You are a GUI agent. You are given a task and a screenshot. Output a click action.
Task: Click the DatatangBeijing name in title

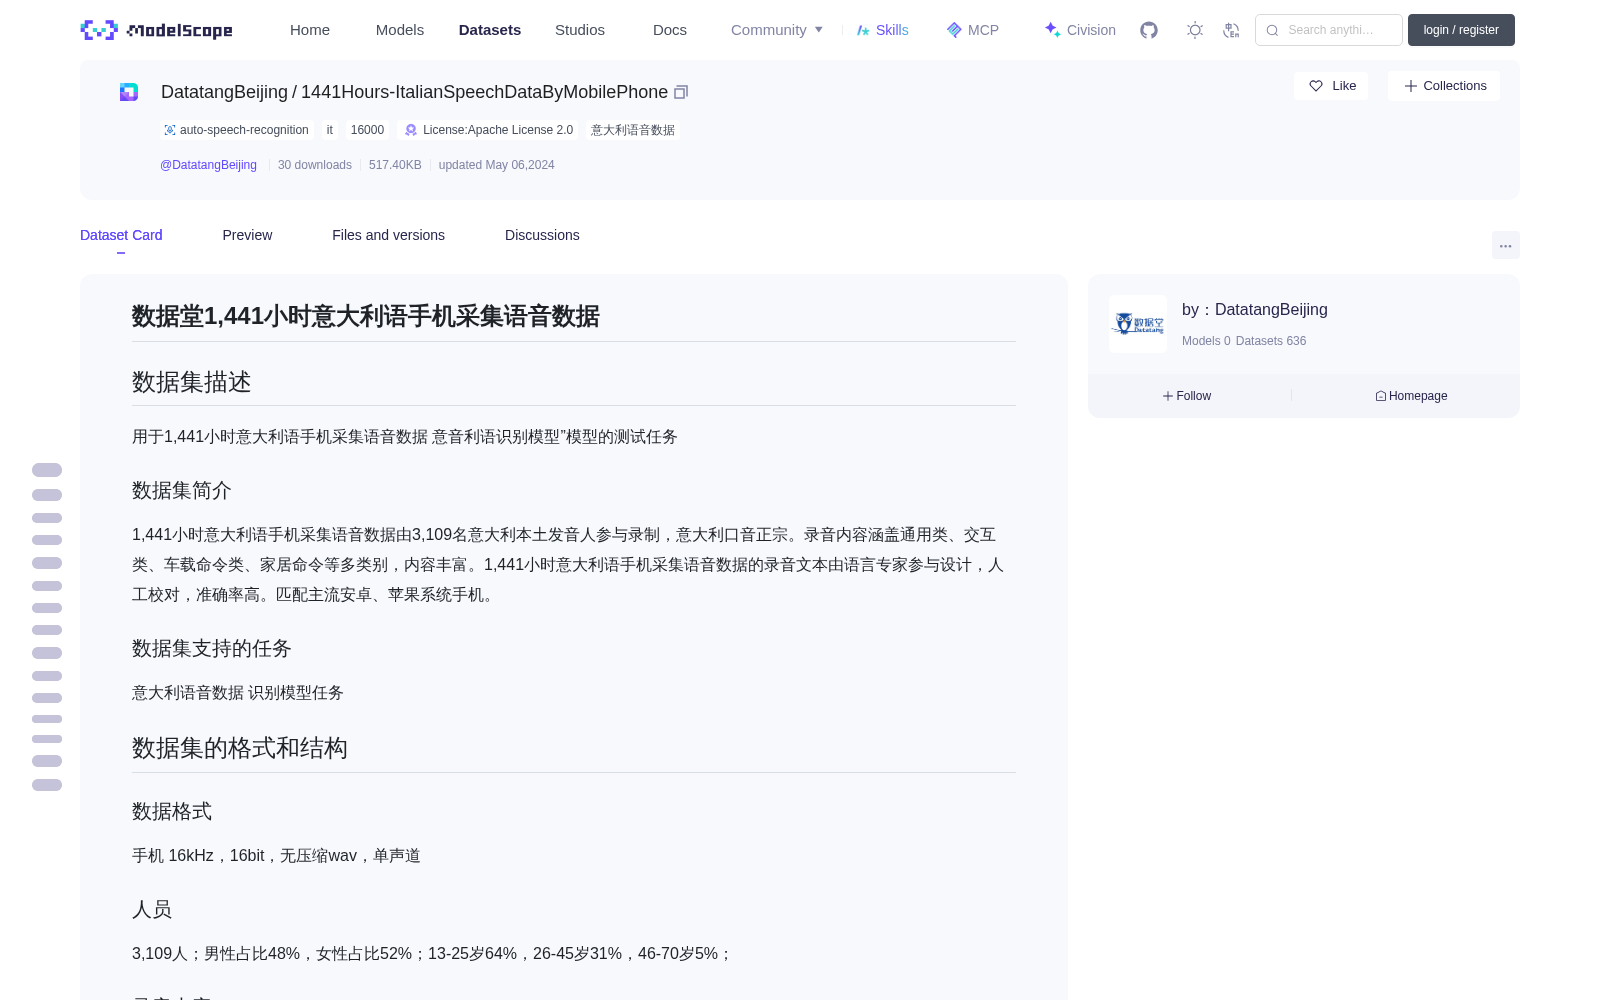[224, 92]
